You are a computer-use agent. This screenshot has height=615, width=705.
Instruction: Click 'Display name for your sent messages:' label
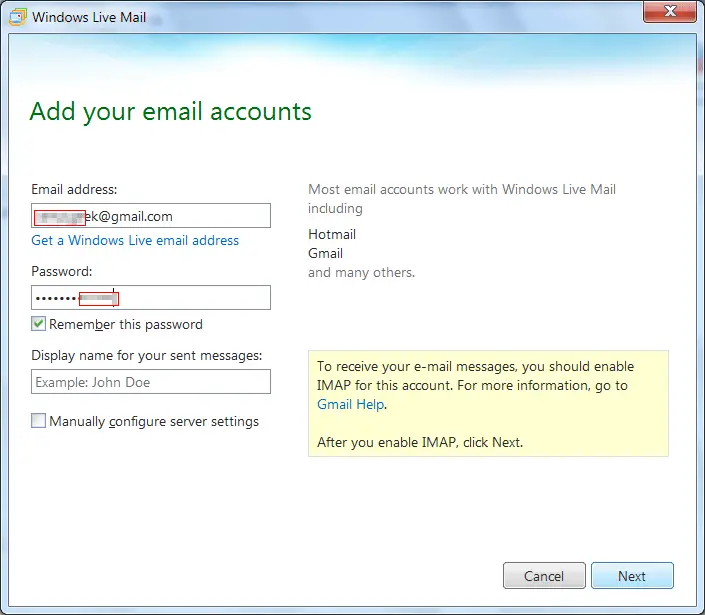(147, 356)
